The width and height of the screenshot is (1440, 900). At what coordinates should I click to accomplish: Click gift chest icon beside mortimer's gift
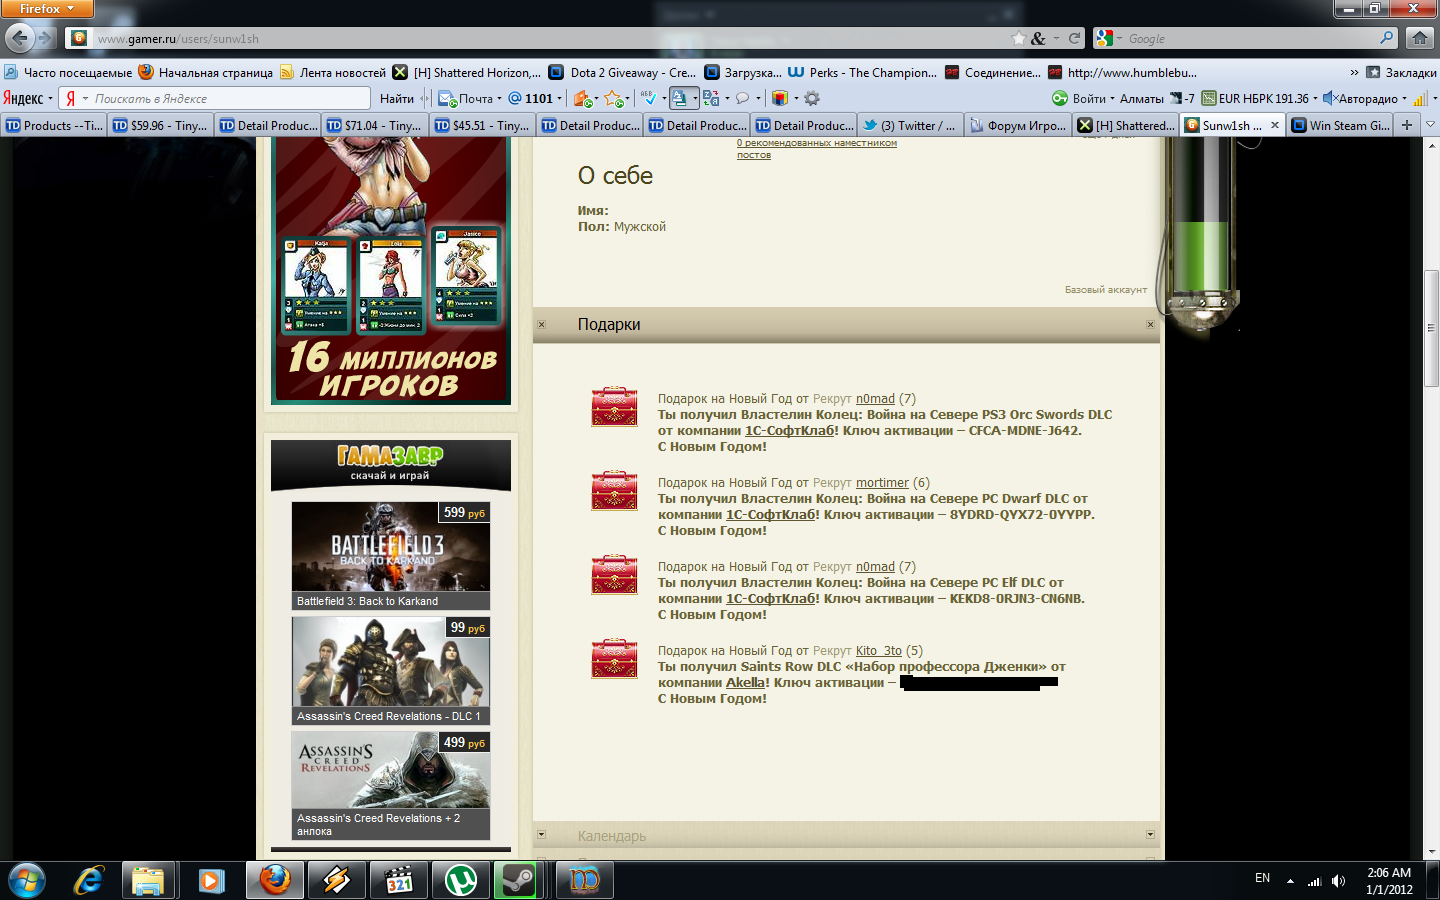point(614,490)
